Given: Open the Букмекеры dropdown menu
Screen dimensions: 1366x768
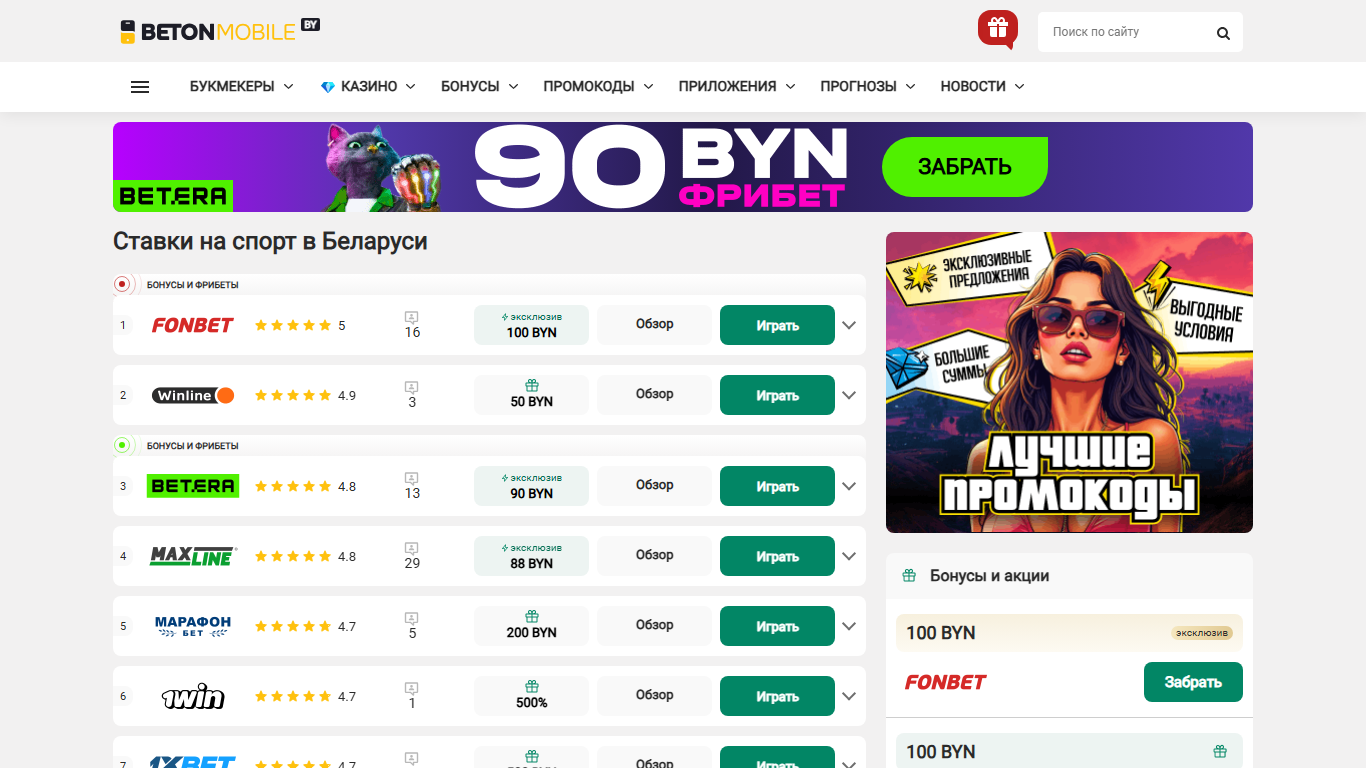Looking at the screenshot, I should tap(242, 87).
